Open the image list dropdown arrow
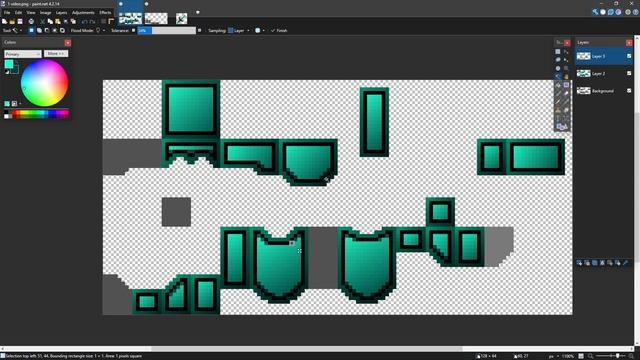This screenshot has height=360, width=640. pos(198,12)
